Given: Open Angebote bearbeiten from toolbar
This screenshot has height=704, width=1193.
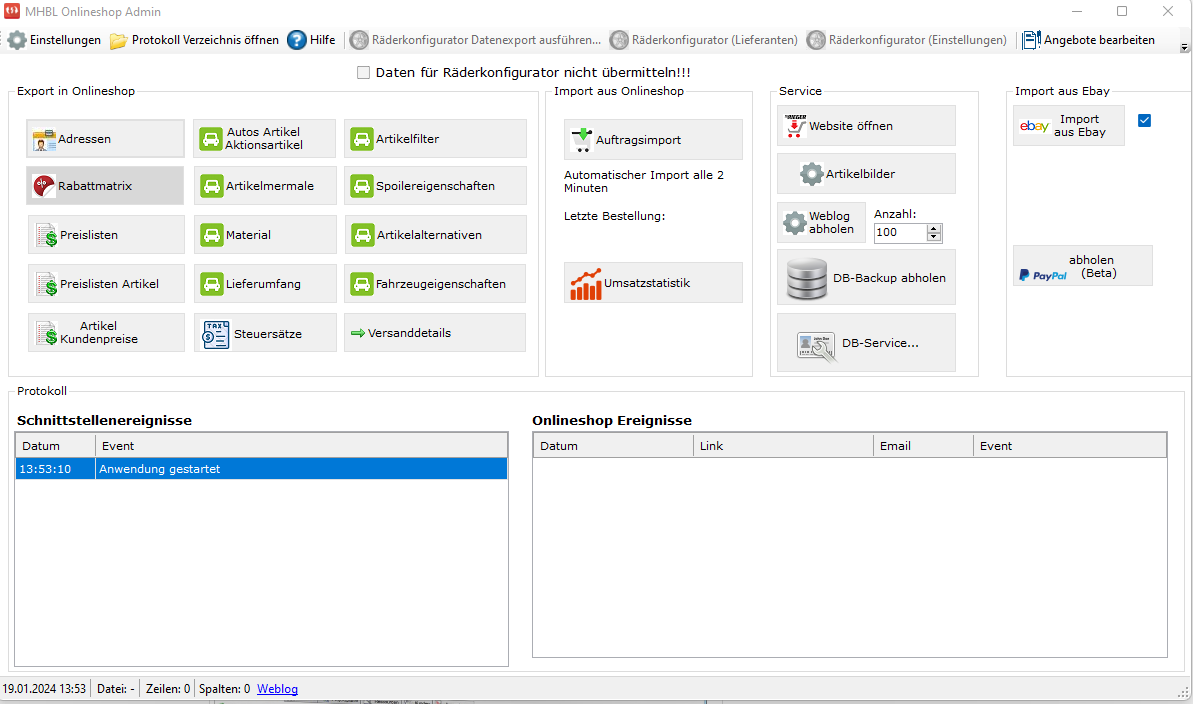Looking at the screenshot, I should click(x=1088, y=41).
